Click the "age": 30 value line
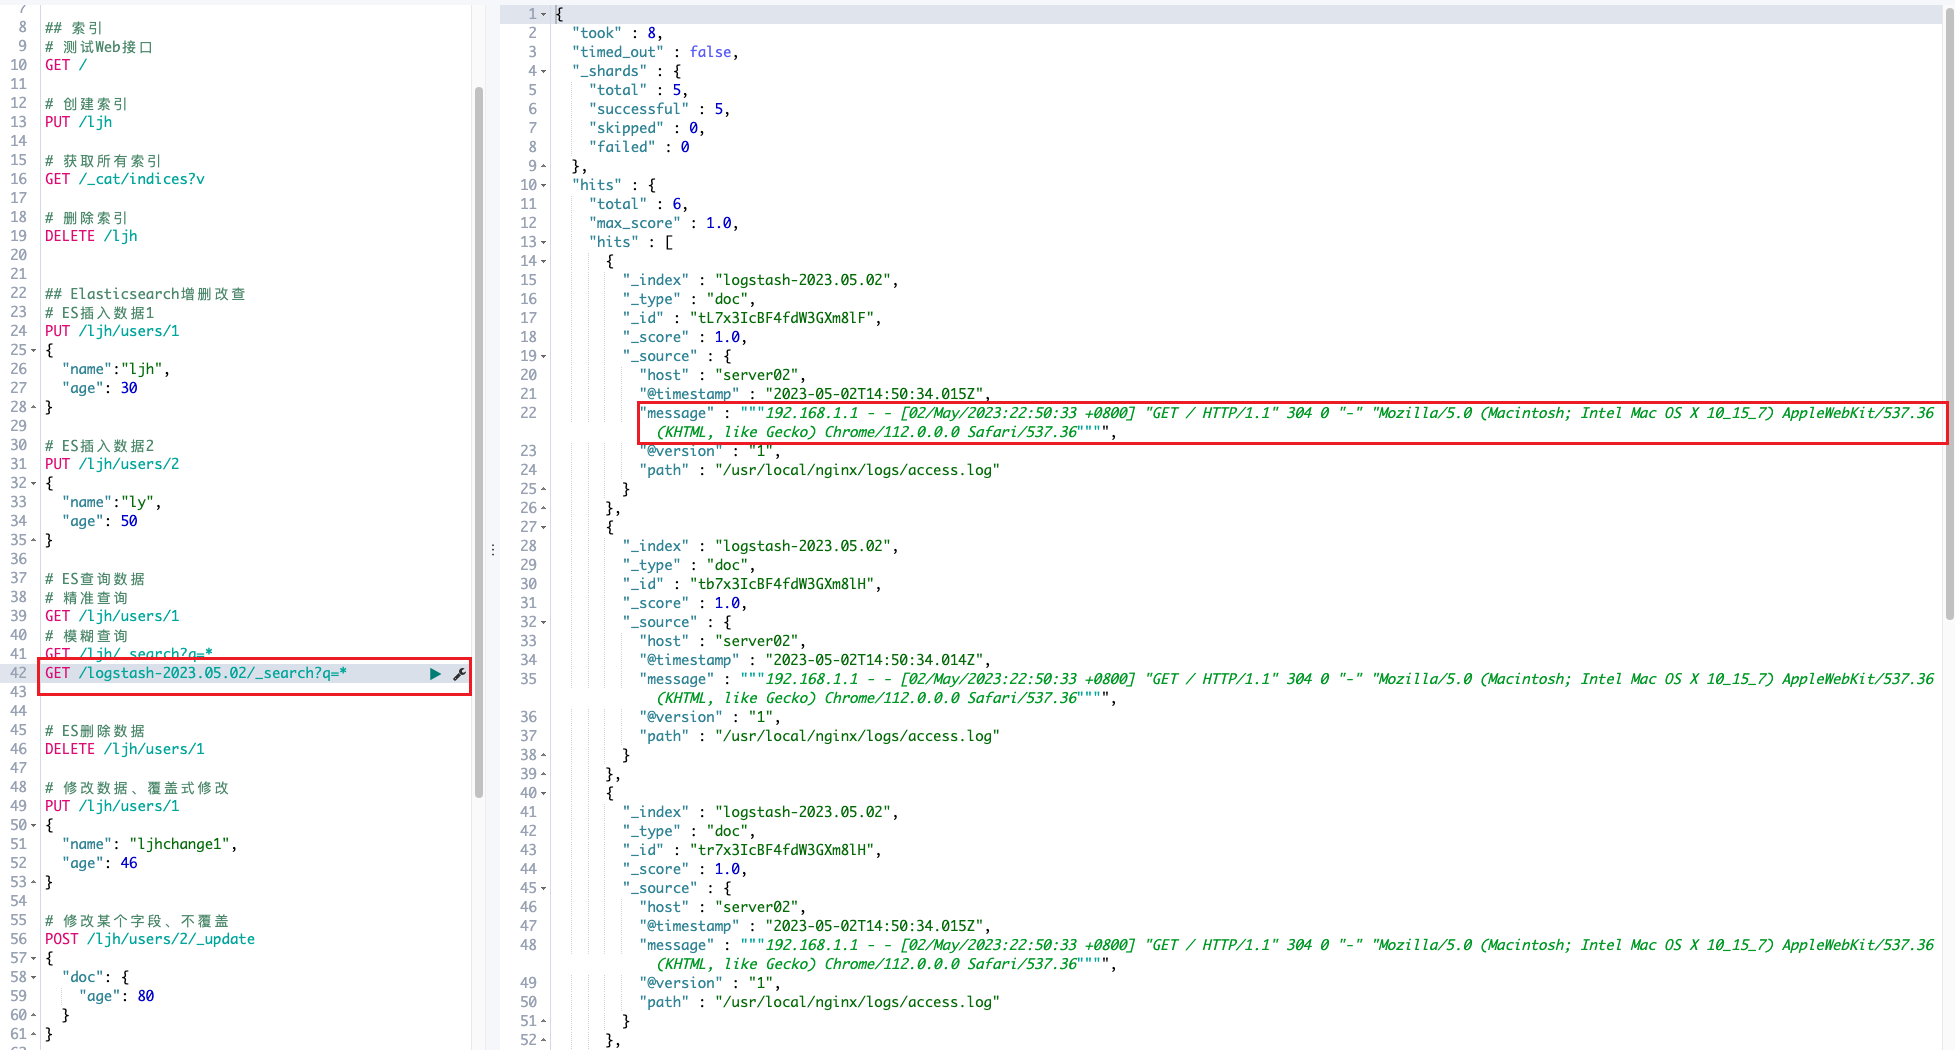This screenshot has width=1955, height=1050. 100,388
